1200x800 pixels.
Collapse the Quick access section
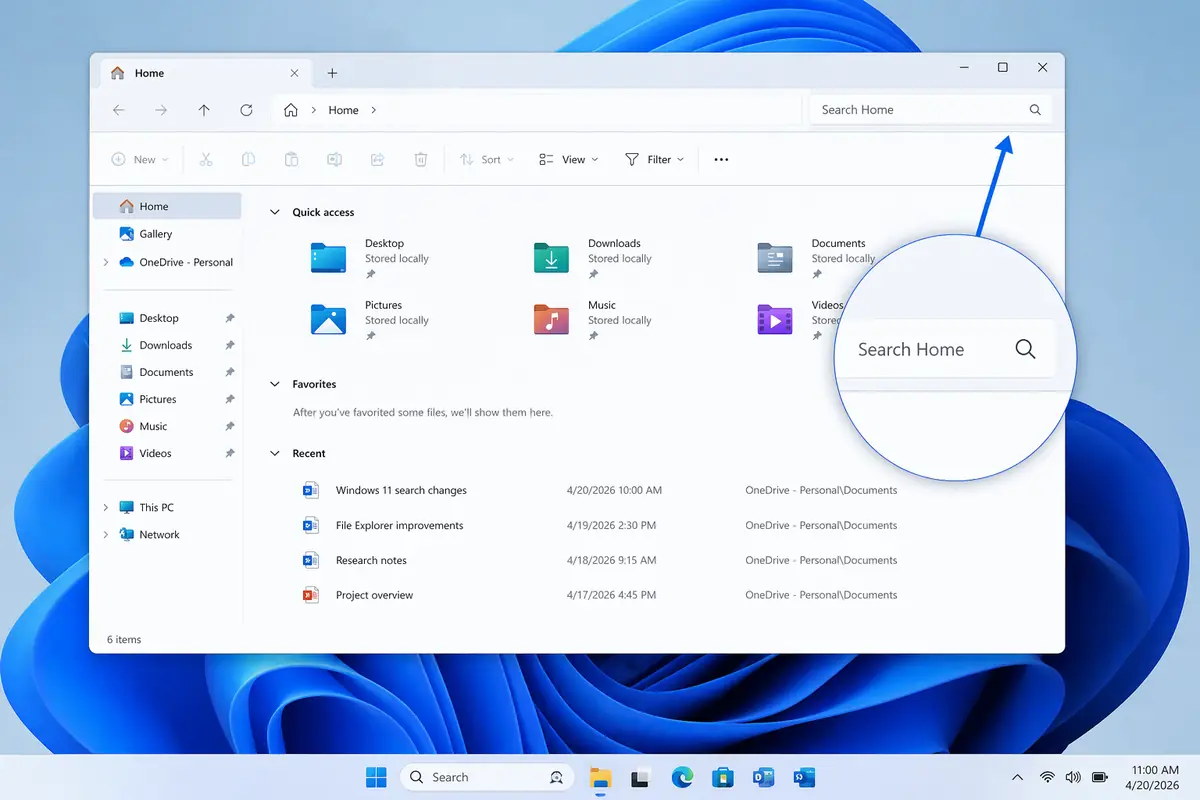(x=275, y=212)
